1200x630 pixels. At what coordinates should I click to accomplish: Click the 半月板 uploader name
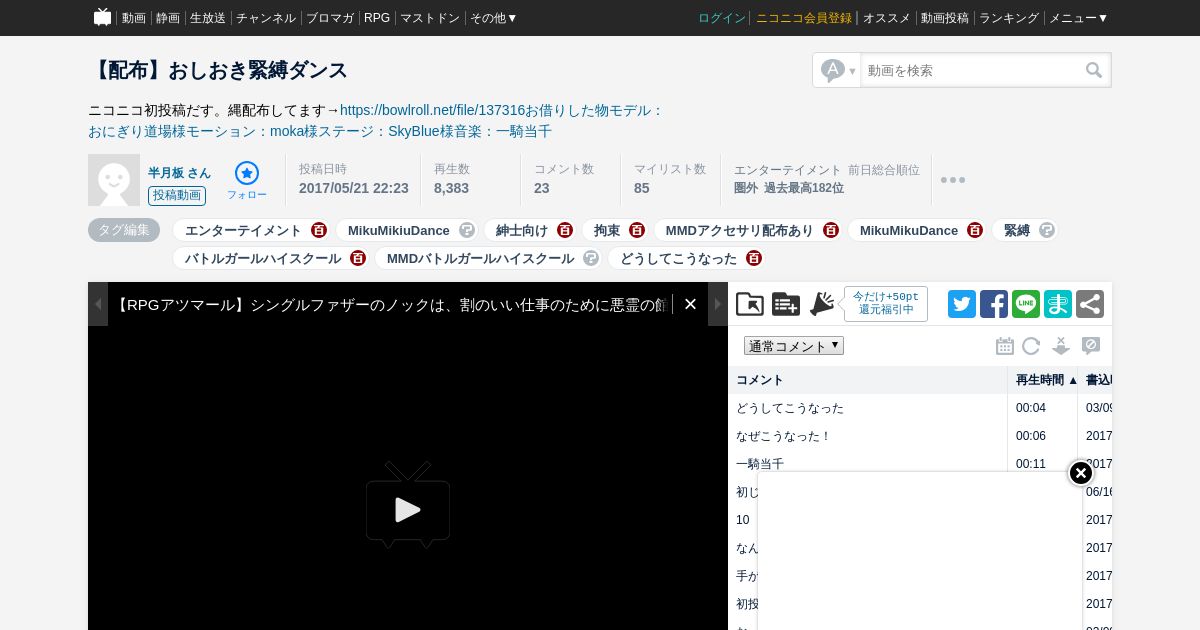coord(179,173)
